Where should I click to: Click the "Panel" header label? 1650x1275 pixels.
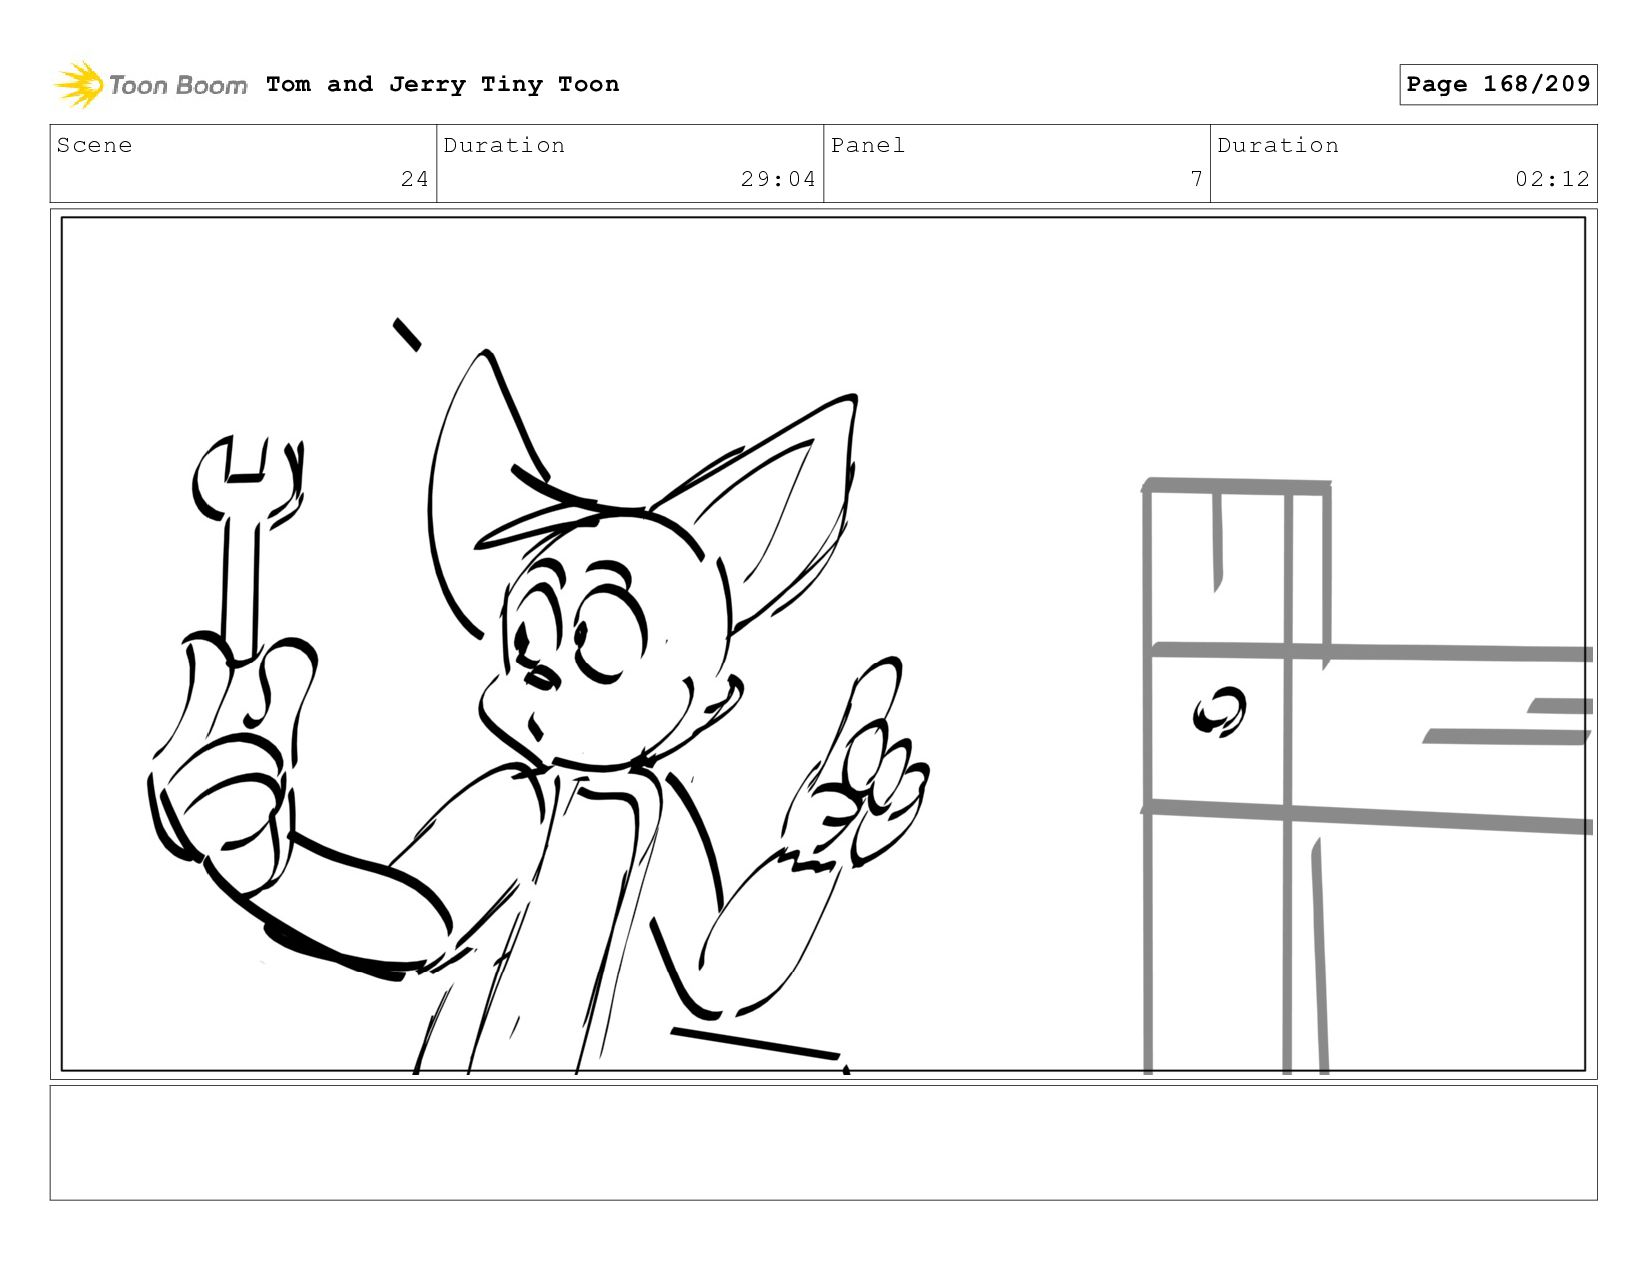pos(868,145)
